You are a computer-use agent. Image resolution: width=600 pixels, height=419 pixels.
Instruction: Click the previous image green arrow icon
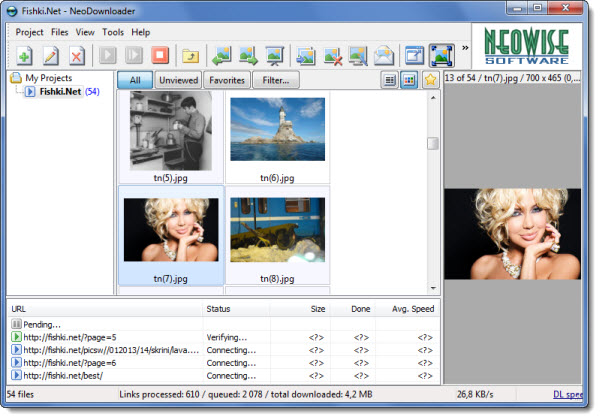221,55
